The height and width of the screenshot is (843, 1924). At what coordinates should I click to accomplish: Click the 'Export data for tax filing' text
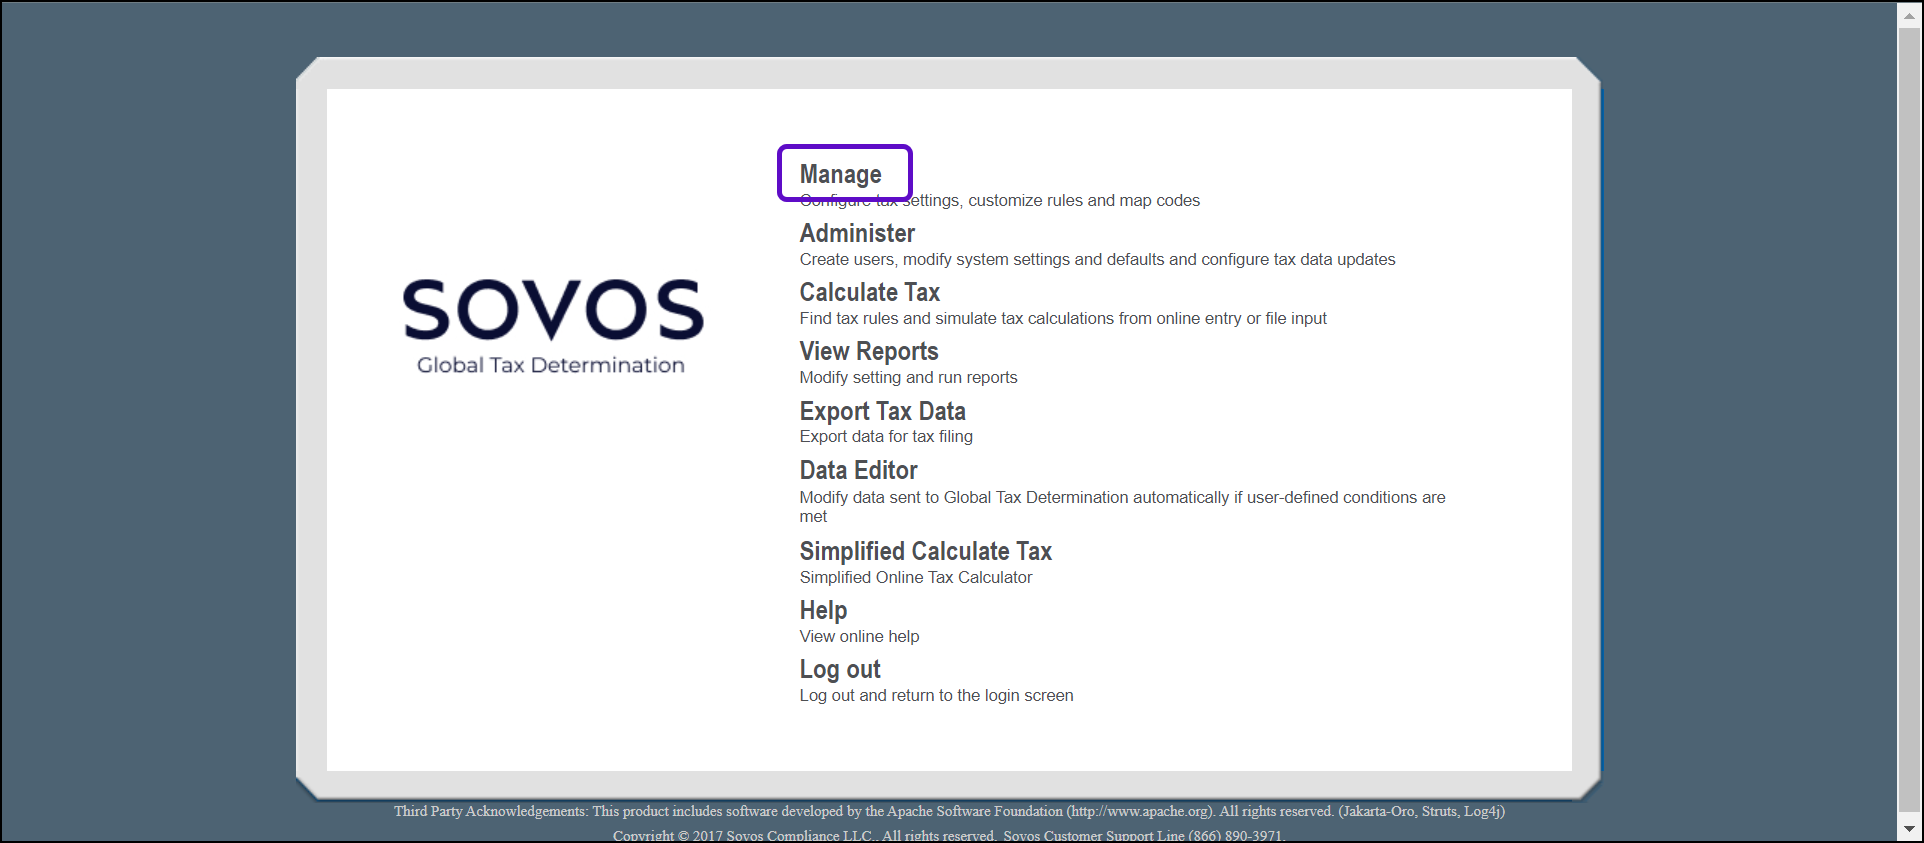[x=885, y=437]
